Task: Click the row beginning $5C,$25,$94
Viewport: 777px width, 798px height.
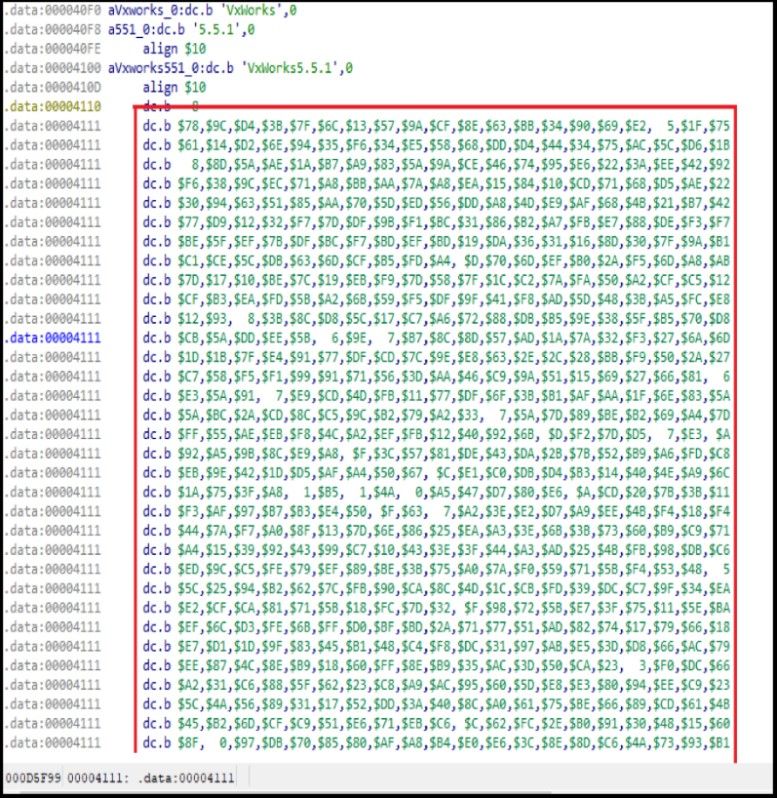Action: pos(436,588)
